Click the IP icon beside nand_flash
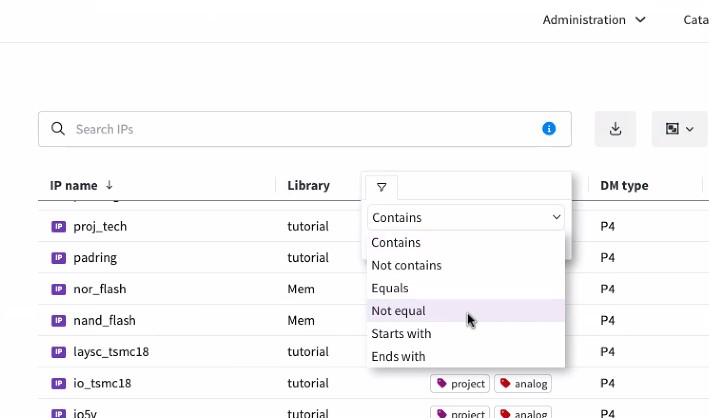This screenshot has height=418, width=709. pyautogui.click(x=58, y=321)
